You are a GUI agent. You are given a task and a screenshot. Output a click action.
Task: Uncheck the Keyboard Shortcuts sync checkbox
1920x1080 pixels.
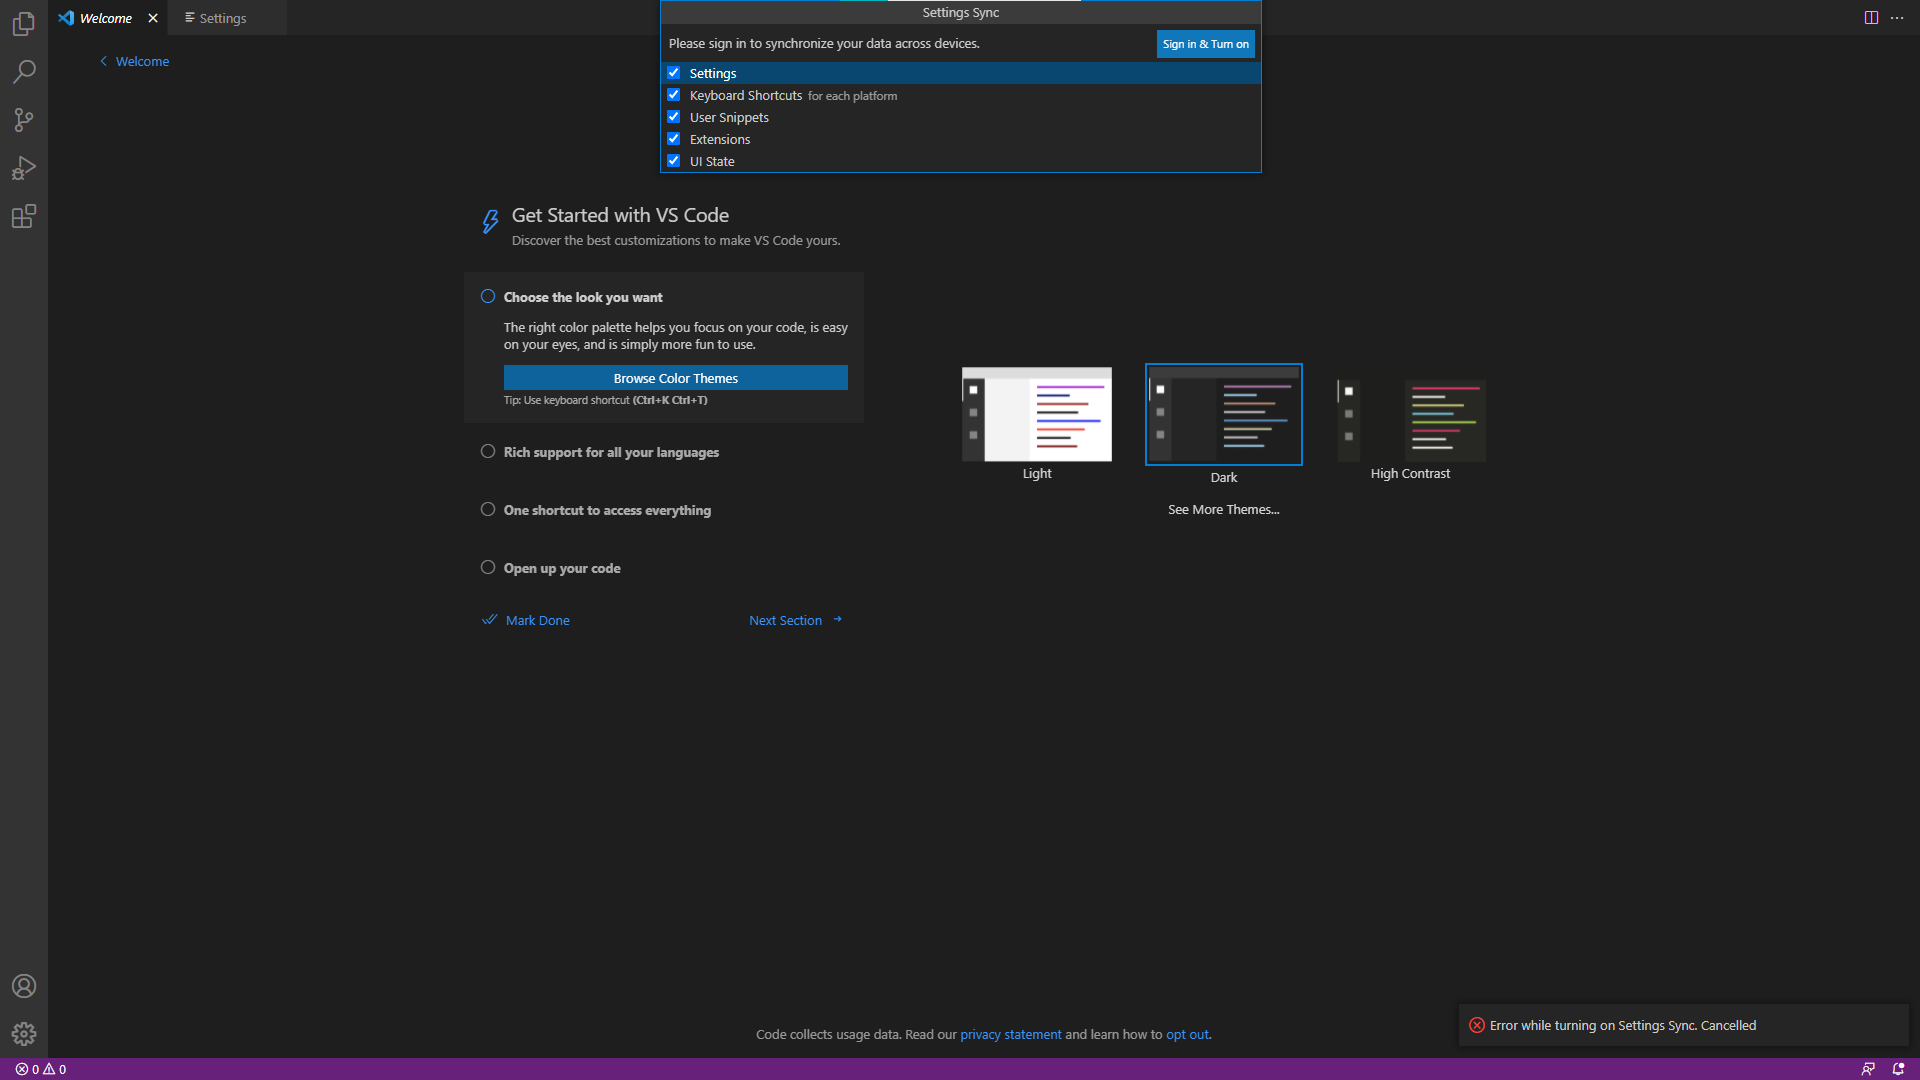[674, 95]
